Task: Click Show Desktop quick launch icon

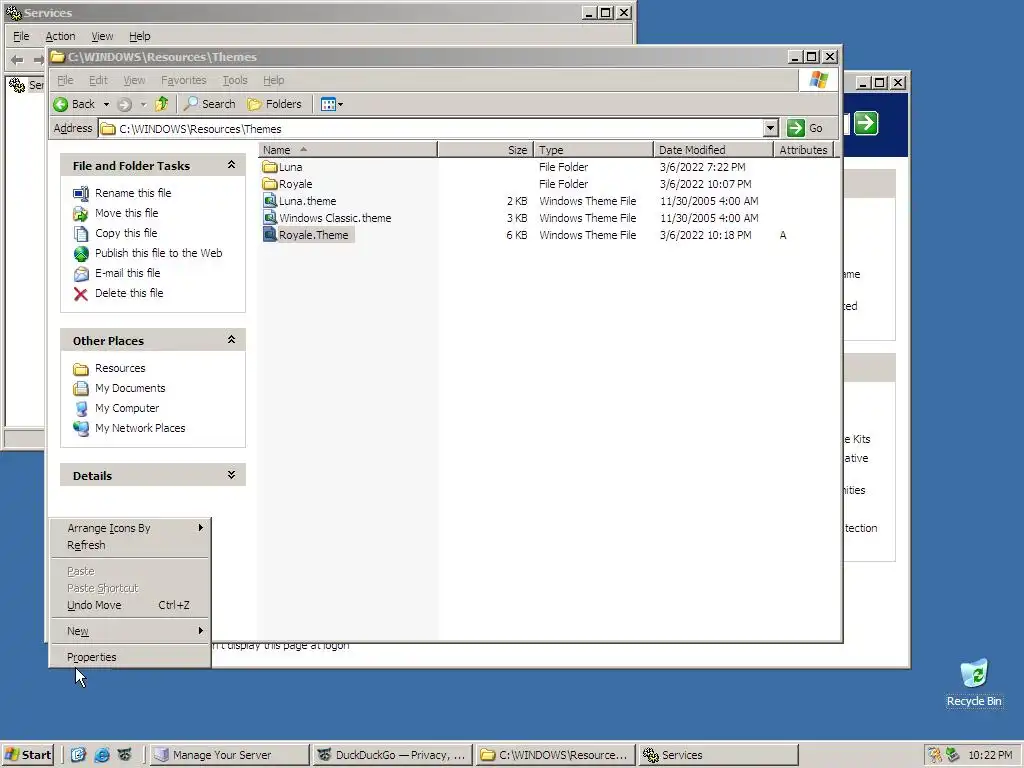Action: point(78,755)
